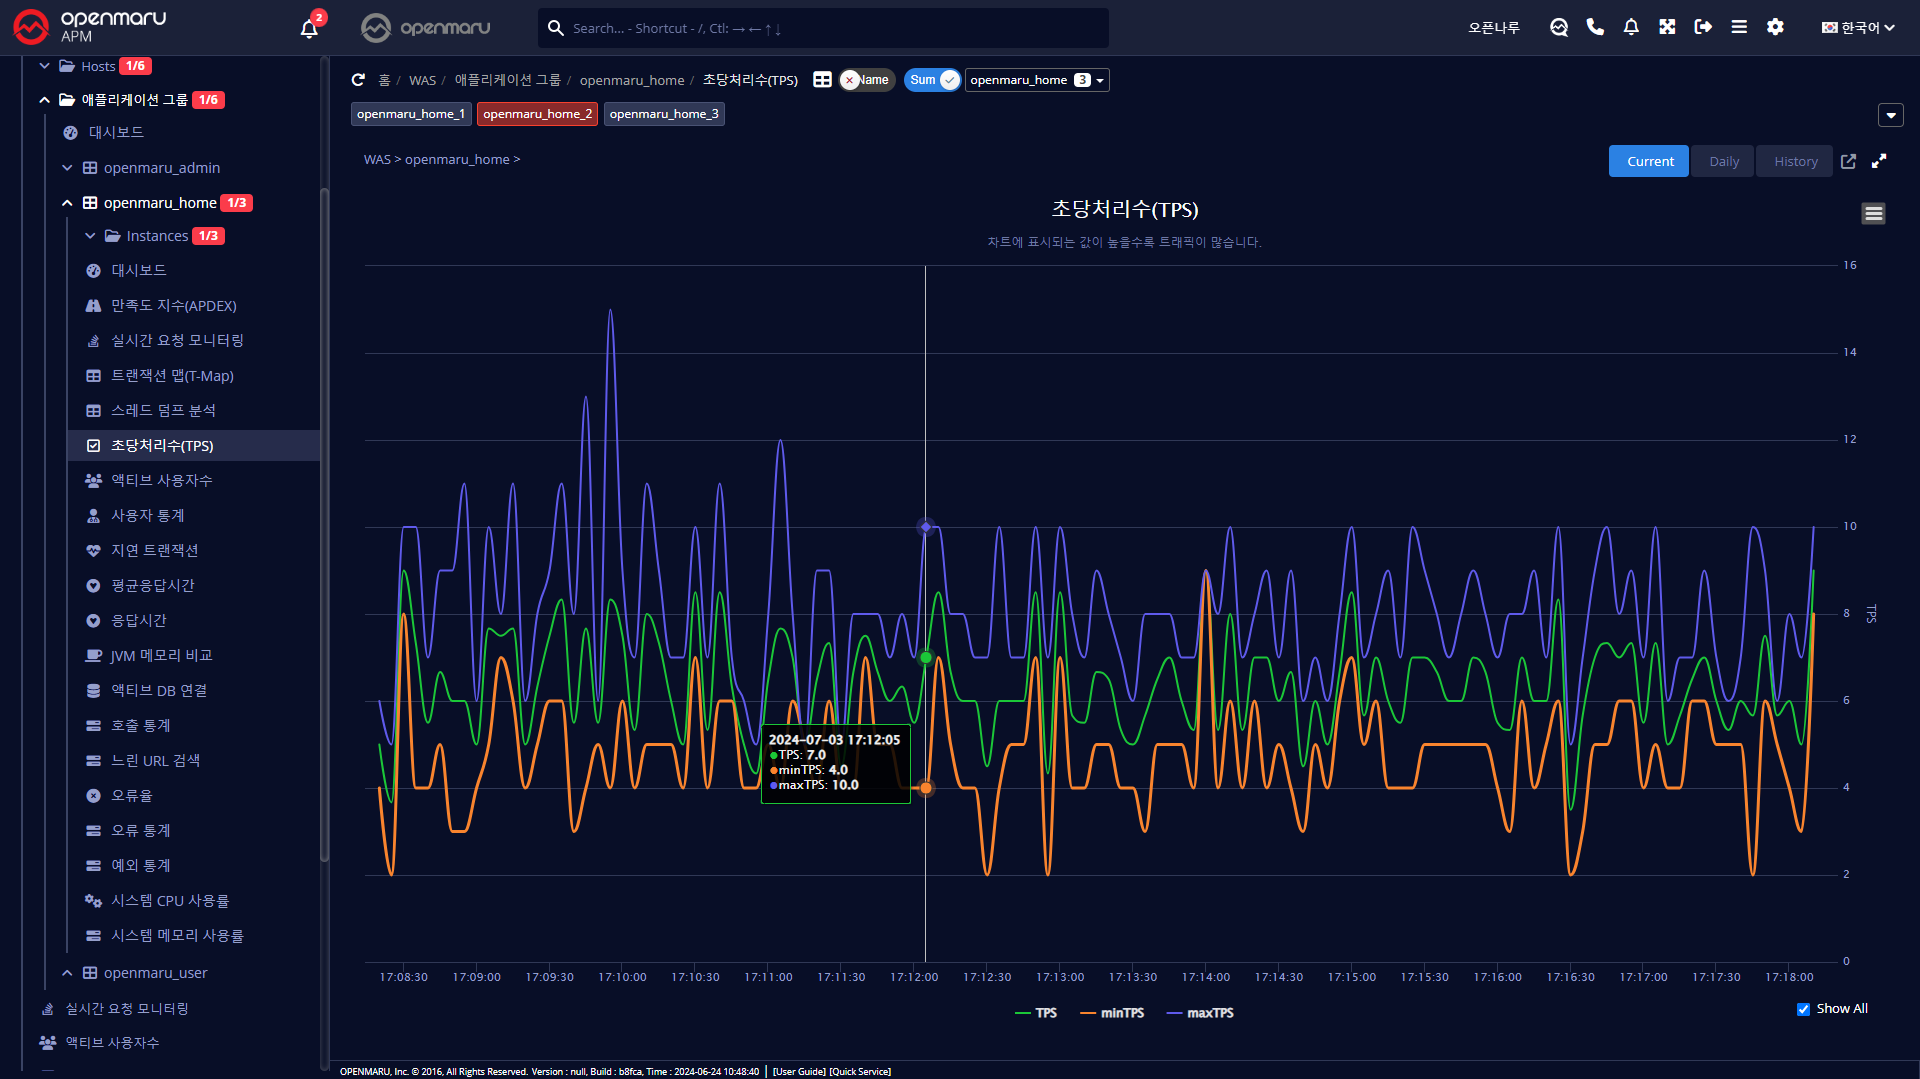1920x1079 pixels.
Task: Click the search input field
Action: click(830, 28)
